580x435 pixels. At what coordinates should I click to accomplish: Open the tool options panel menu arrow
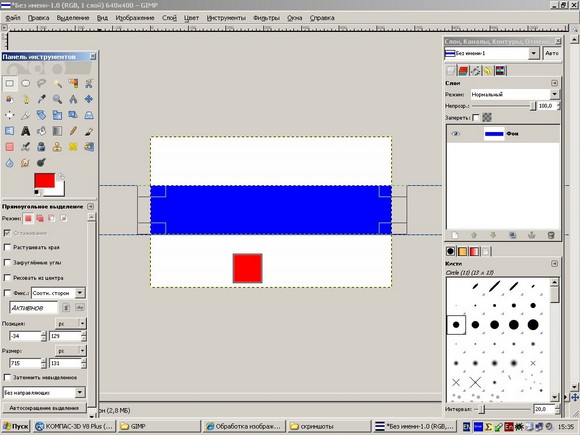tap(90, 206)
